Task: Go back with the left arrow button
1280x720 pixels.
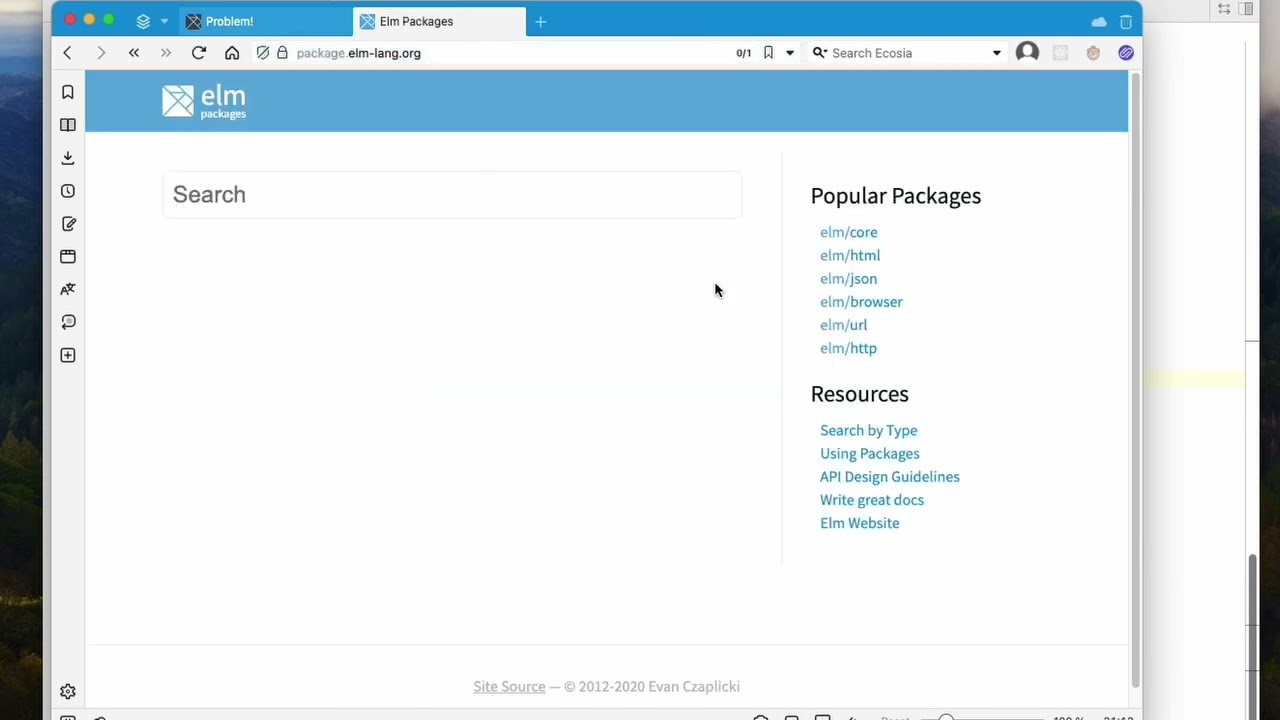Action: point(68,53)
